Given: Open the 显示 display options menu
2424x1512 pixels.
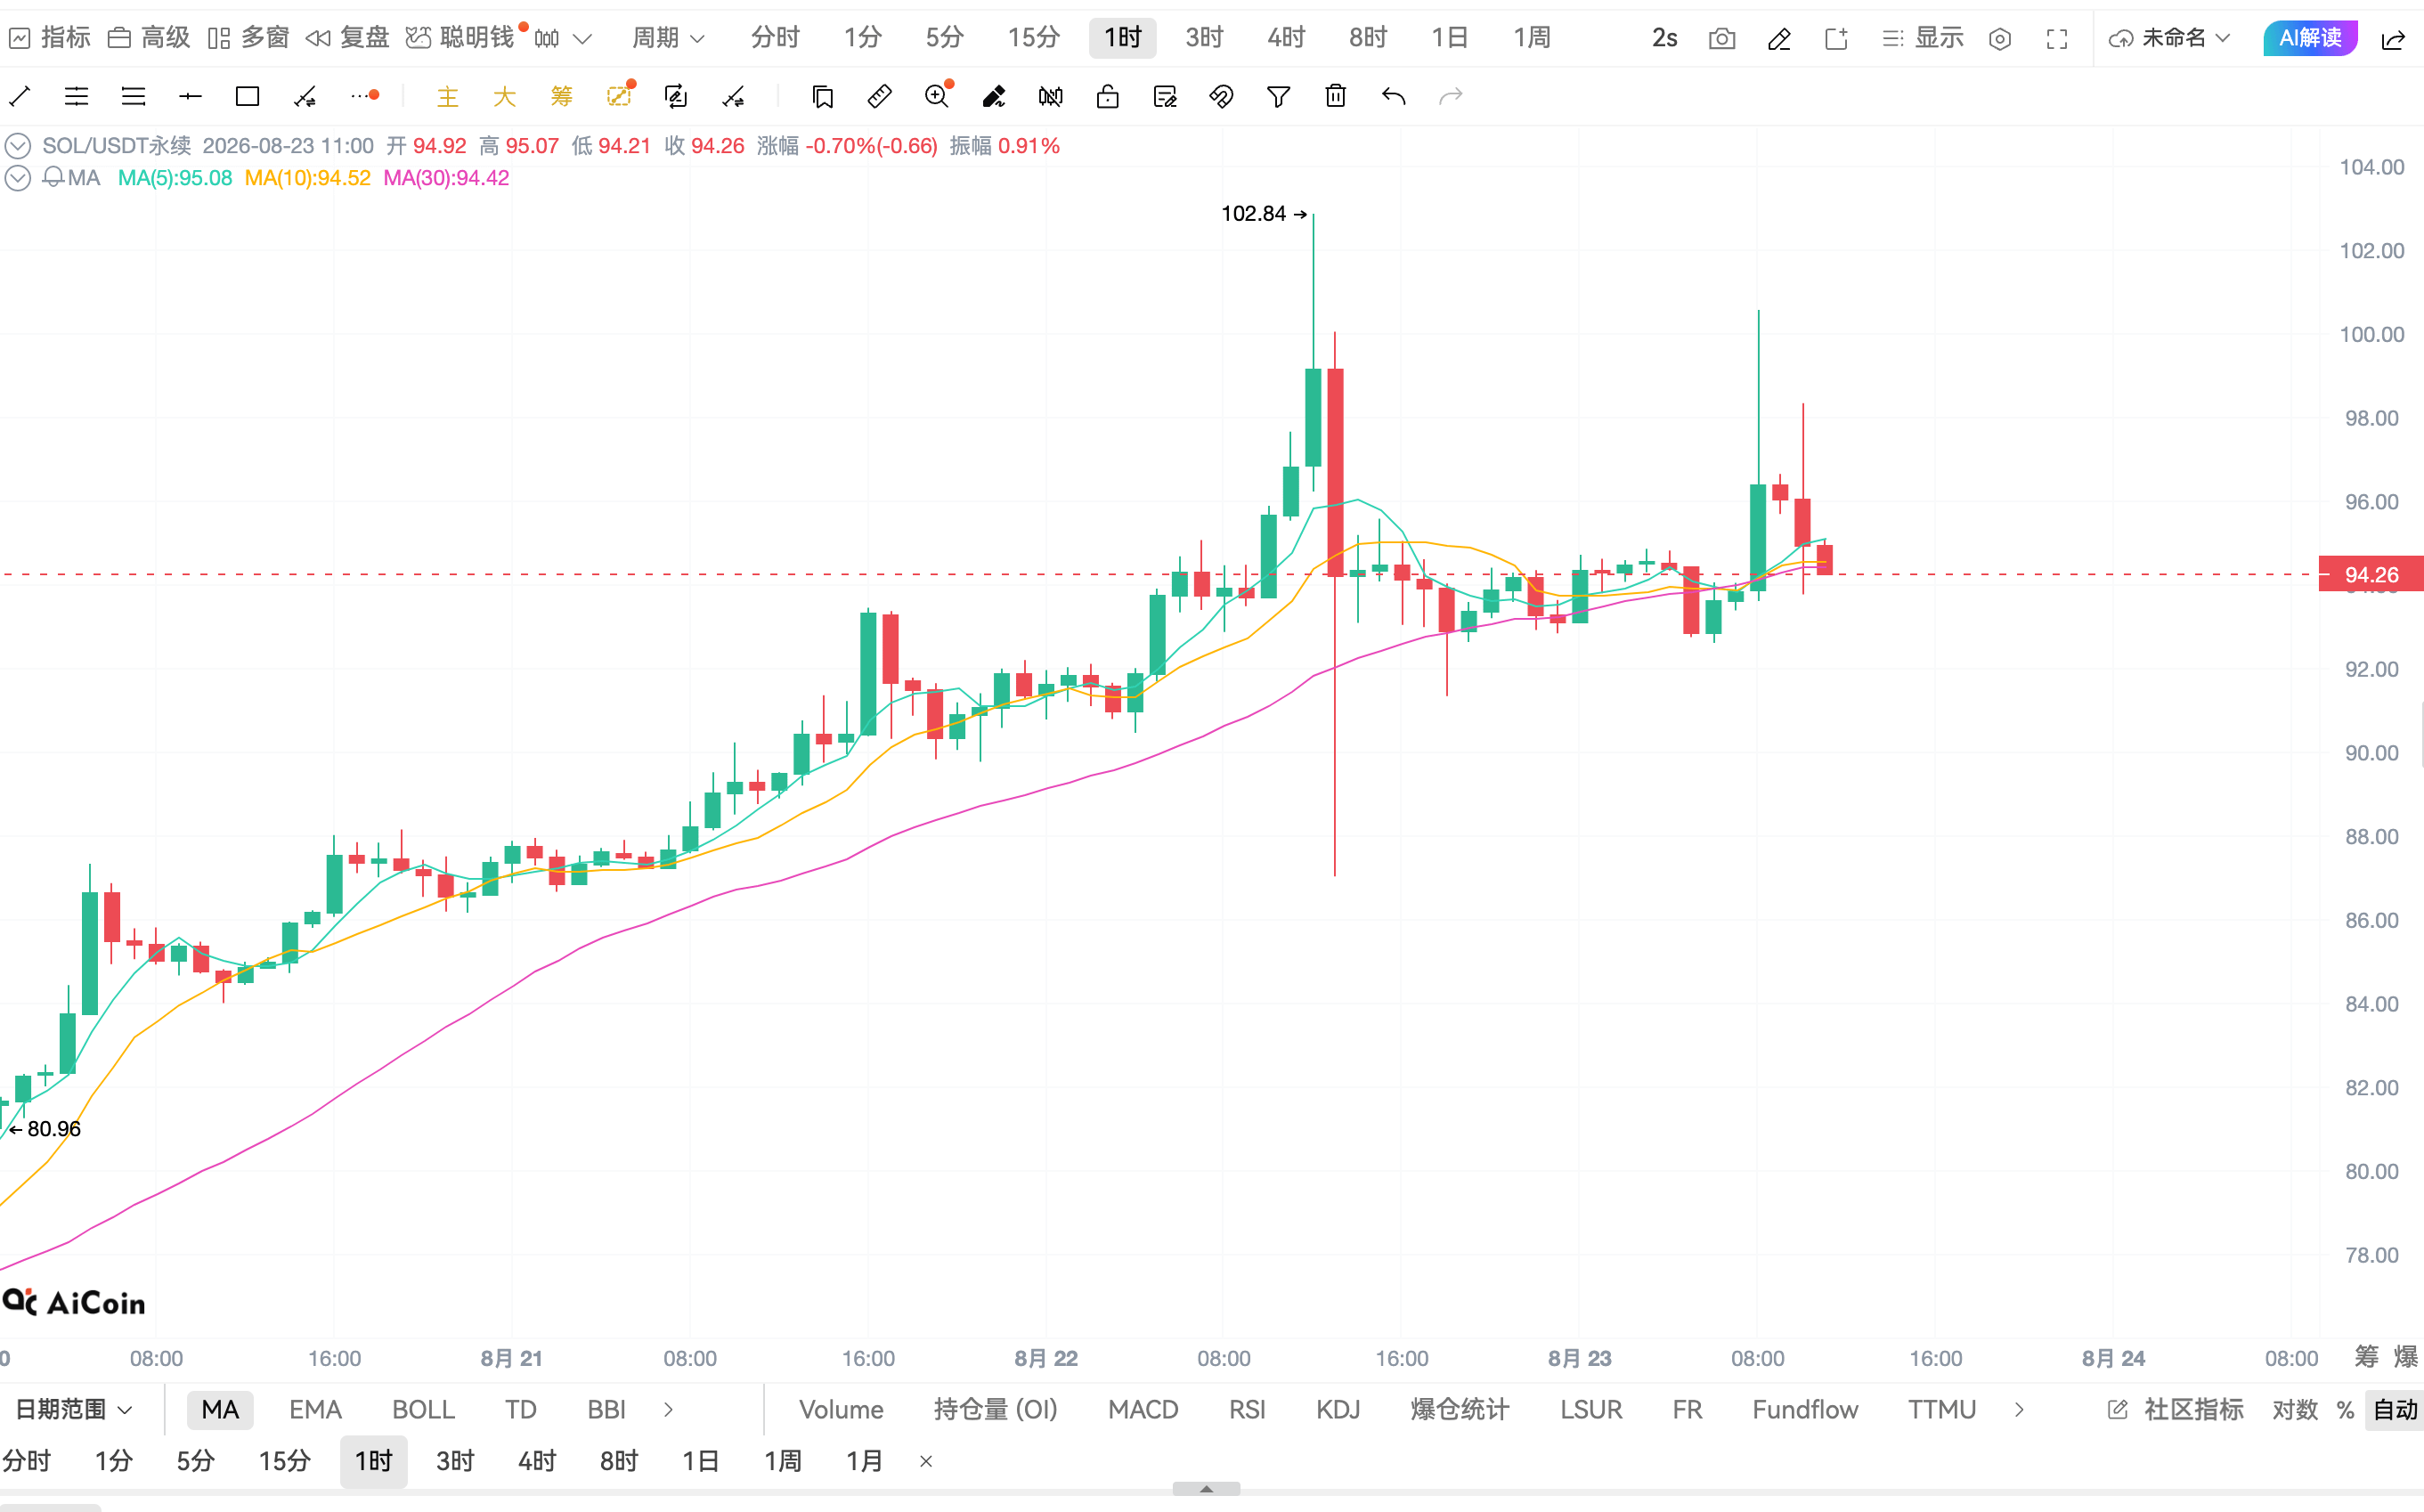Looking at the screenshot, I should (1922, 38).
